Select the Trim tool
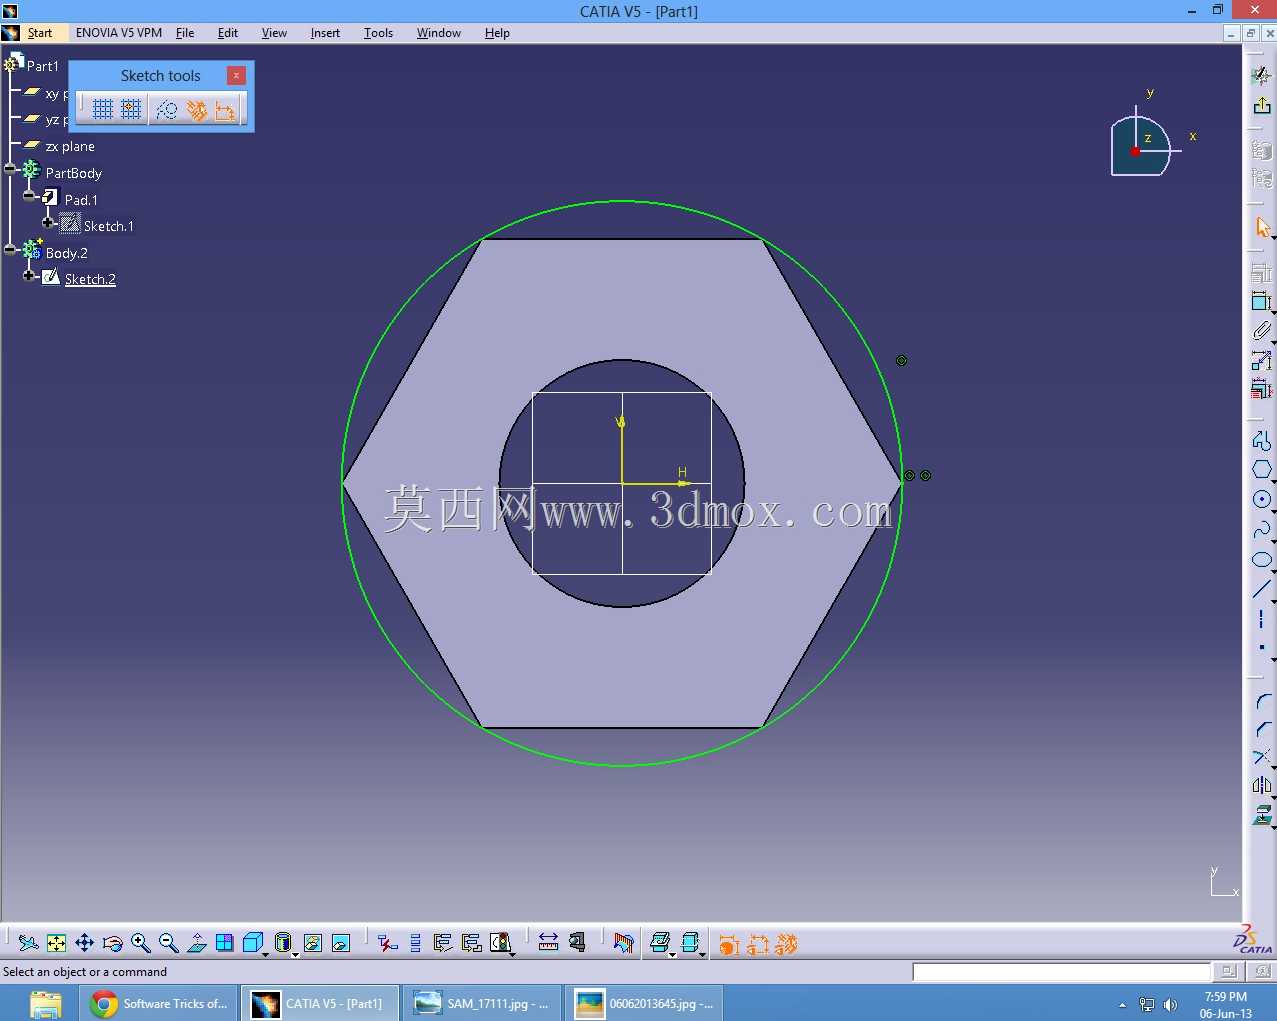 [1262, 757]
